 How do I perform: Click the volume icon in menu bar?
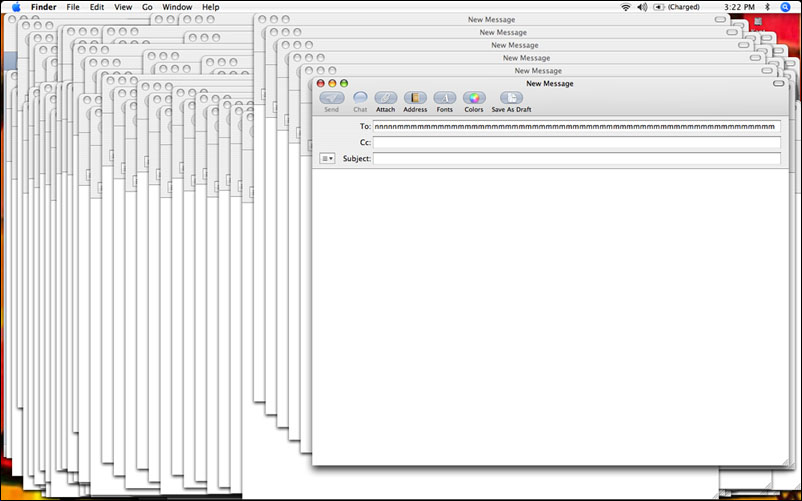642,7
